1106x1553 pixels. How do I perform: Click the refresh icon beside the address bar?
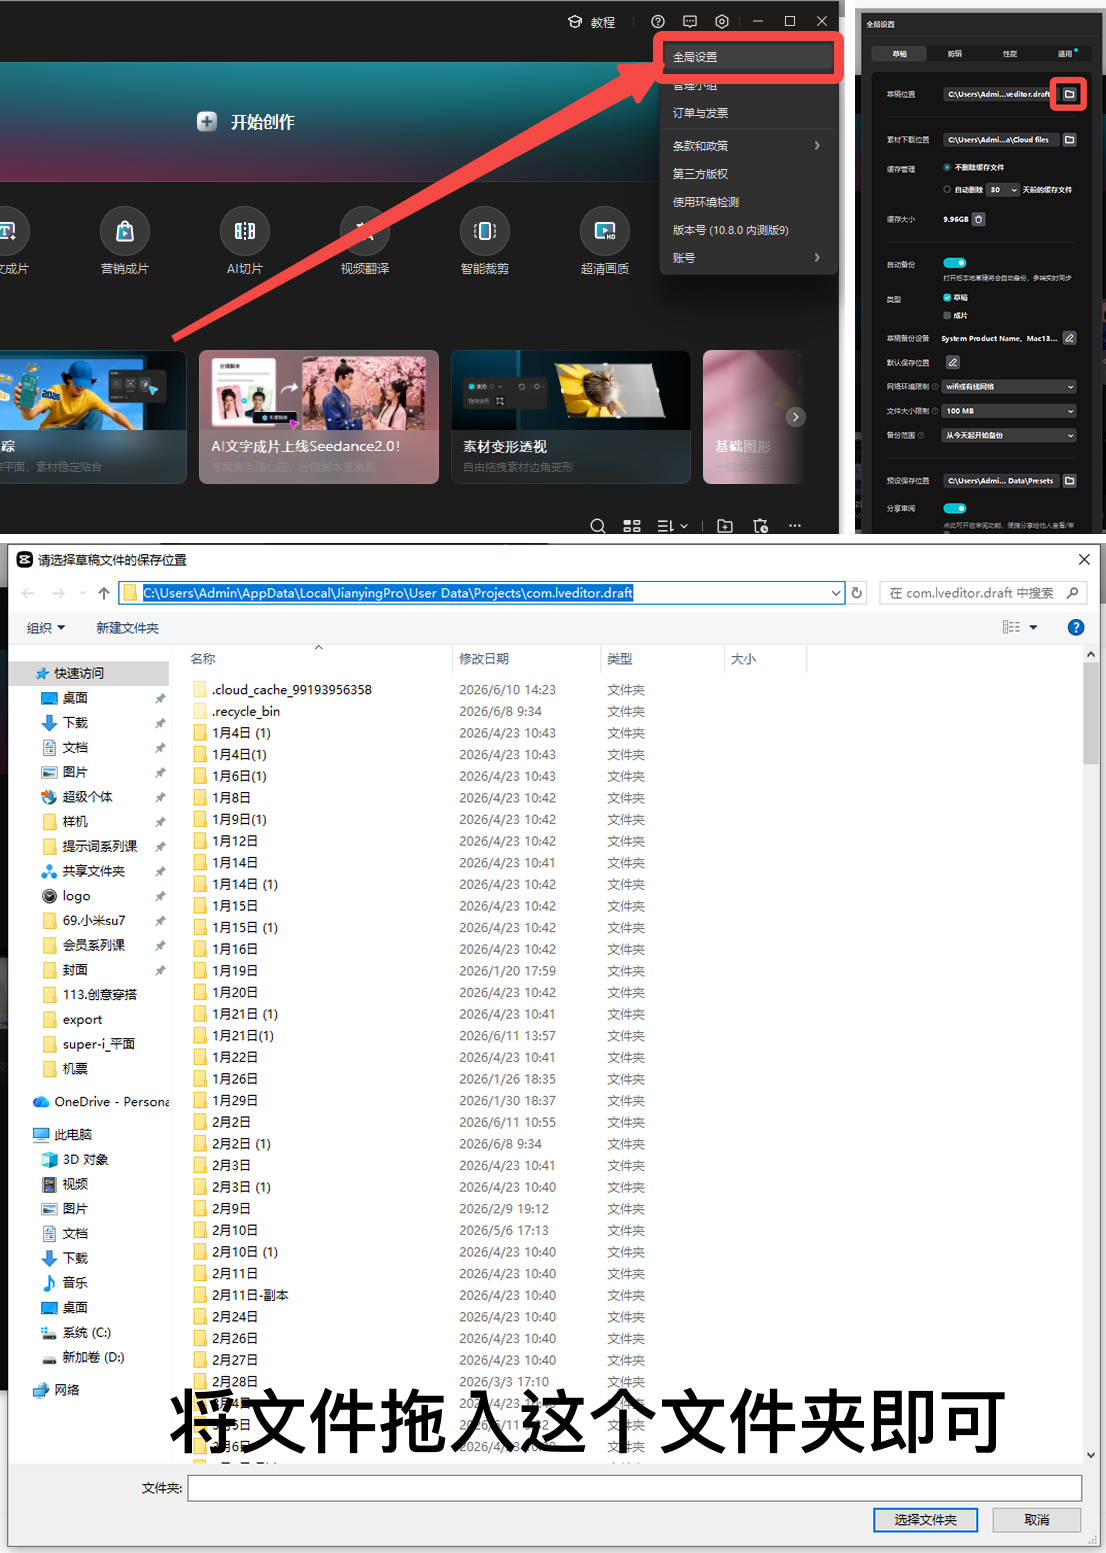click(x=857, y=593)
